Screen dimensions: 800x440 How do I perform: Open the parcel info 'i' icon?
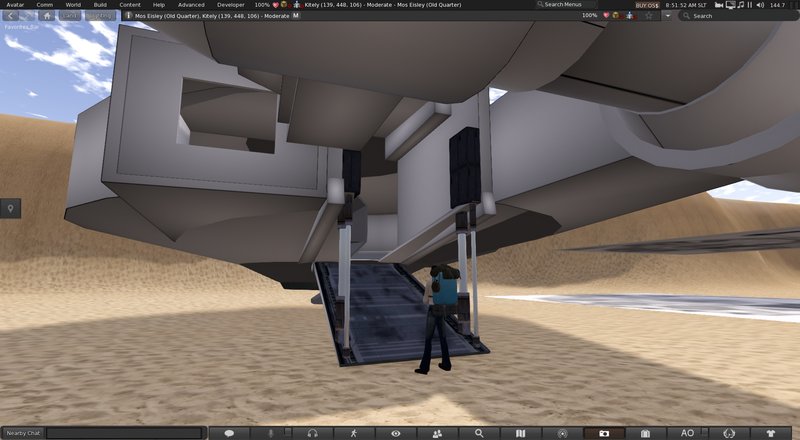click(x=129, y=16)
